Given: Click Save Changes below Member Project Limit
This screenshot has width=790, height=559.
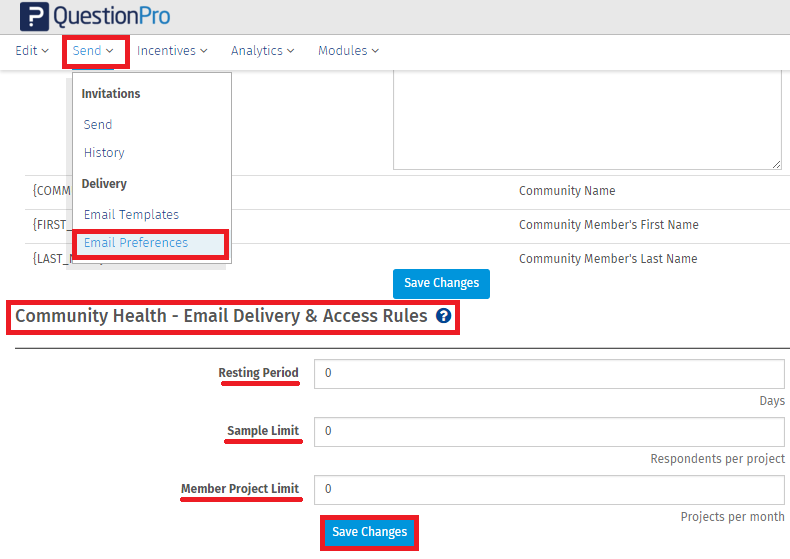Looking at the screenshot, I should click(x=369, y=532).
